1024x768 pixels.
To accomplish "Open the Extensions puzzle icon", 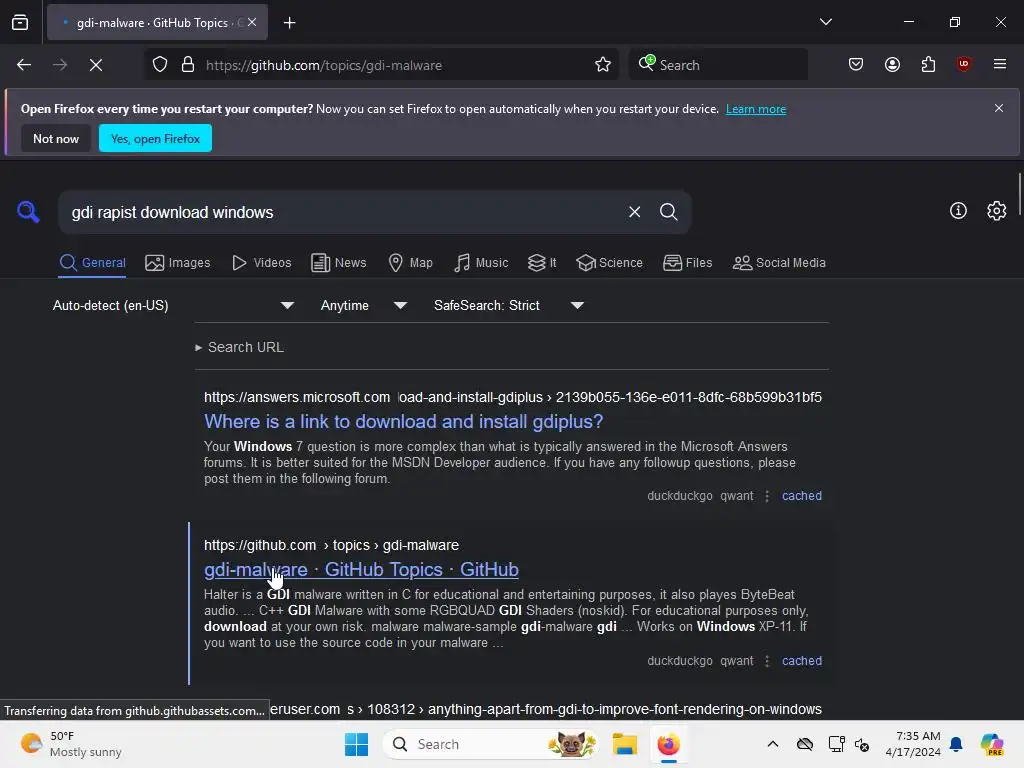I will [928, 64].
